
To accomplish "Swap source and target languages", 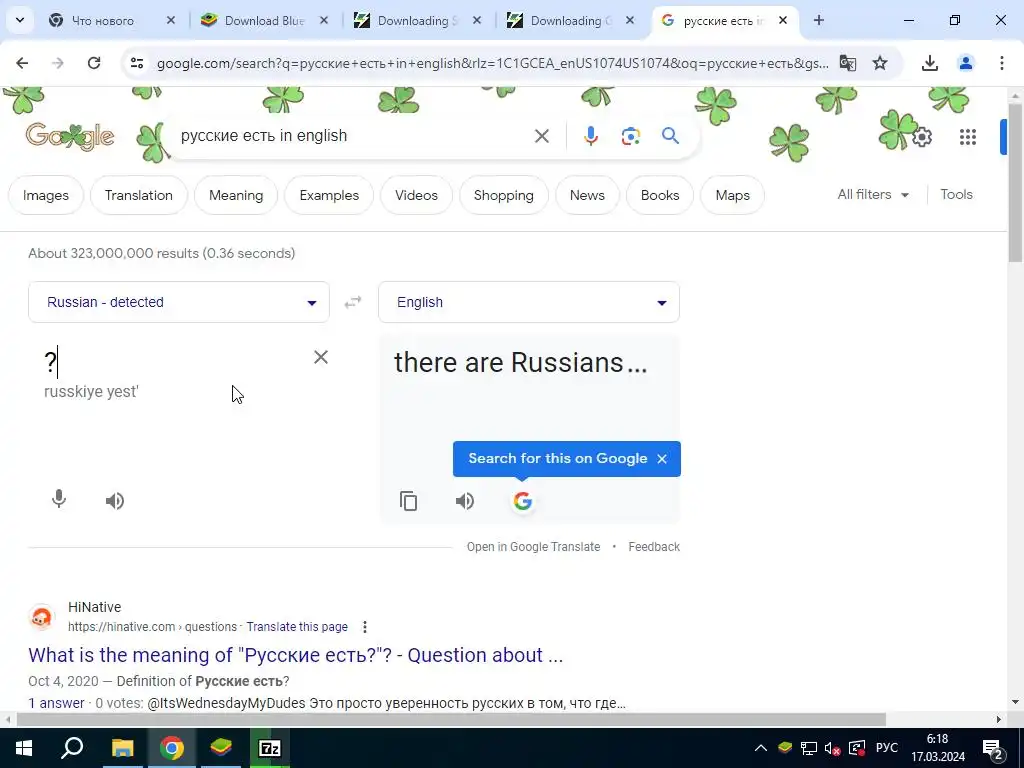I will (353, 302).
